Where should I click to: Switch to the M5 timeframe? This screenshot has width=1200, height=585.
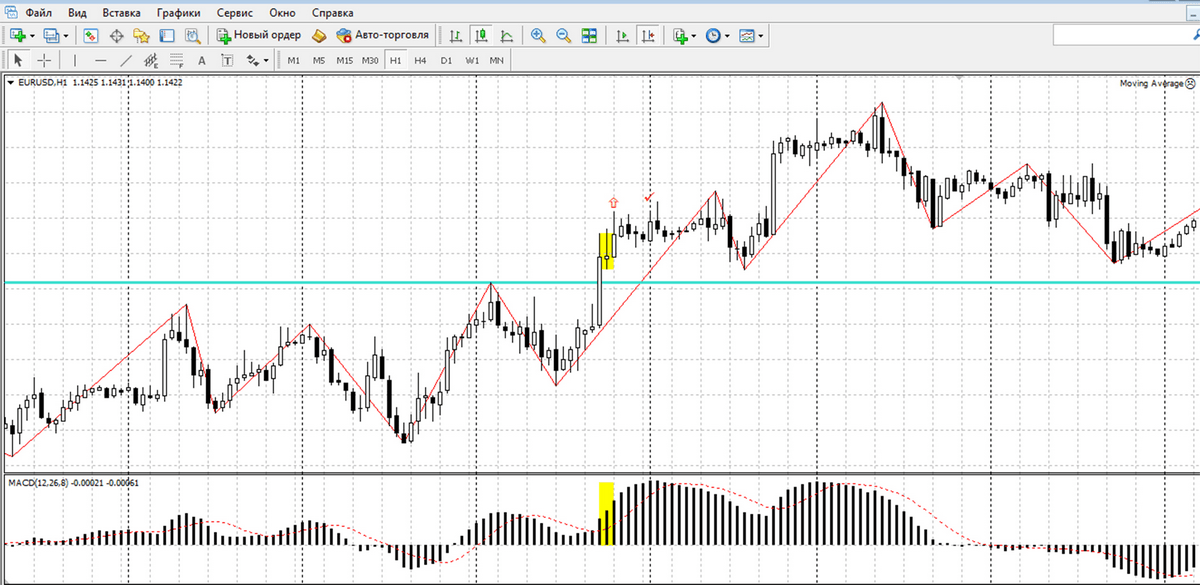click(318, 61)
